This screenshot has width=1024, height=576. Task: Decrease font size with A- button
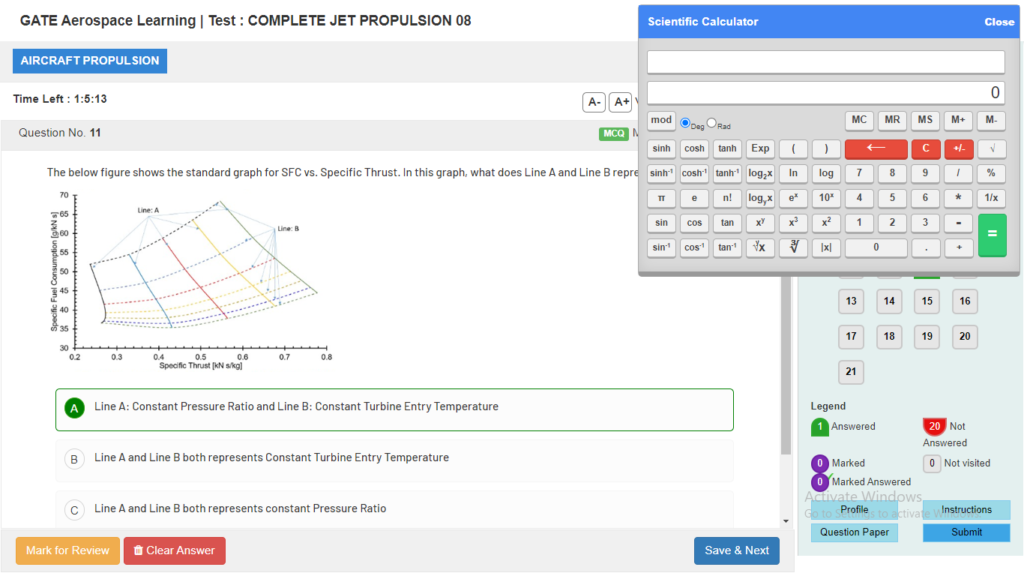(x=594, y=102)
